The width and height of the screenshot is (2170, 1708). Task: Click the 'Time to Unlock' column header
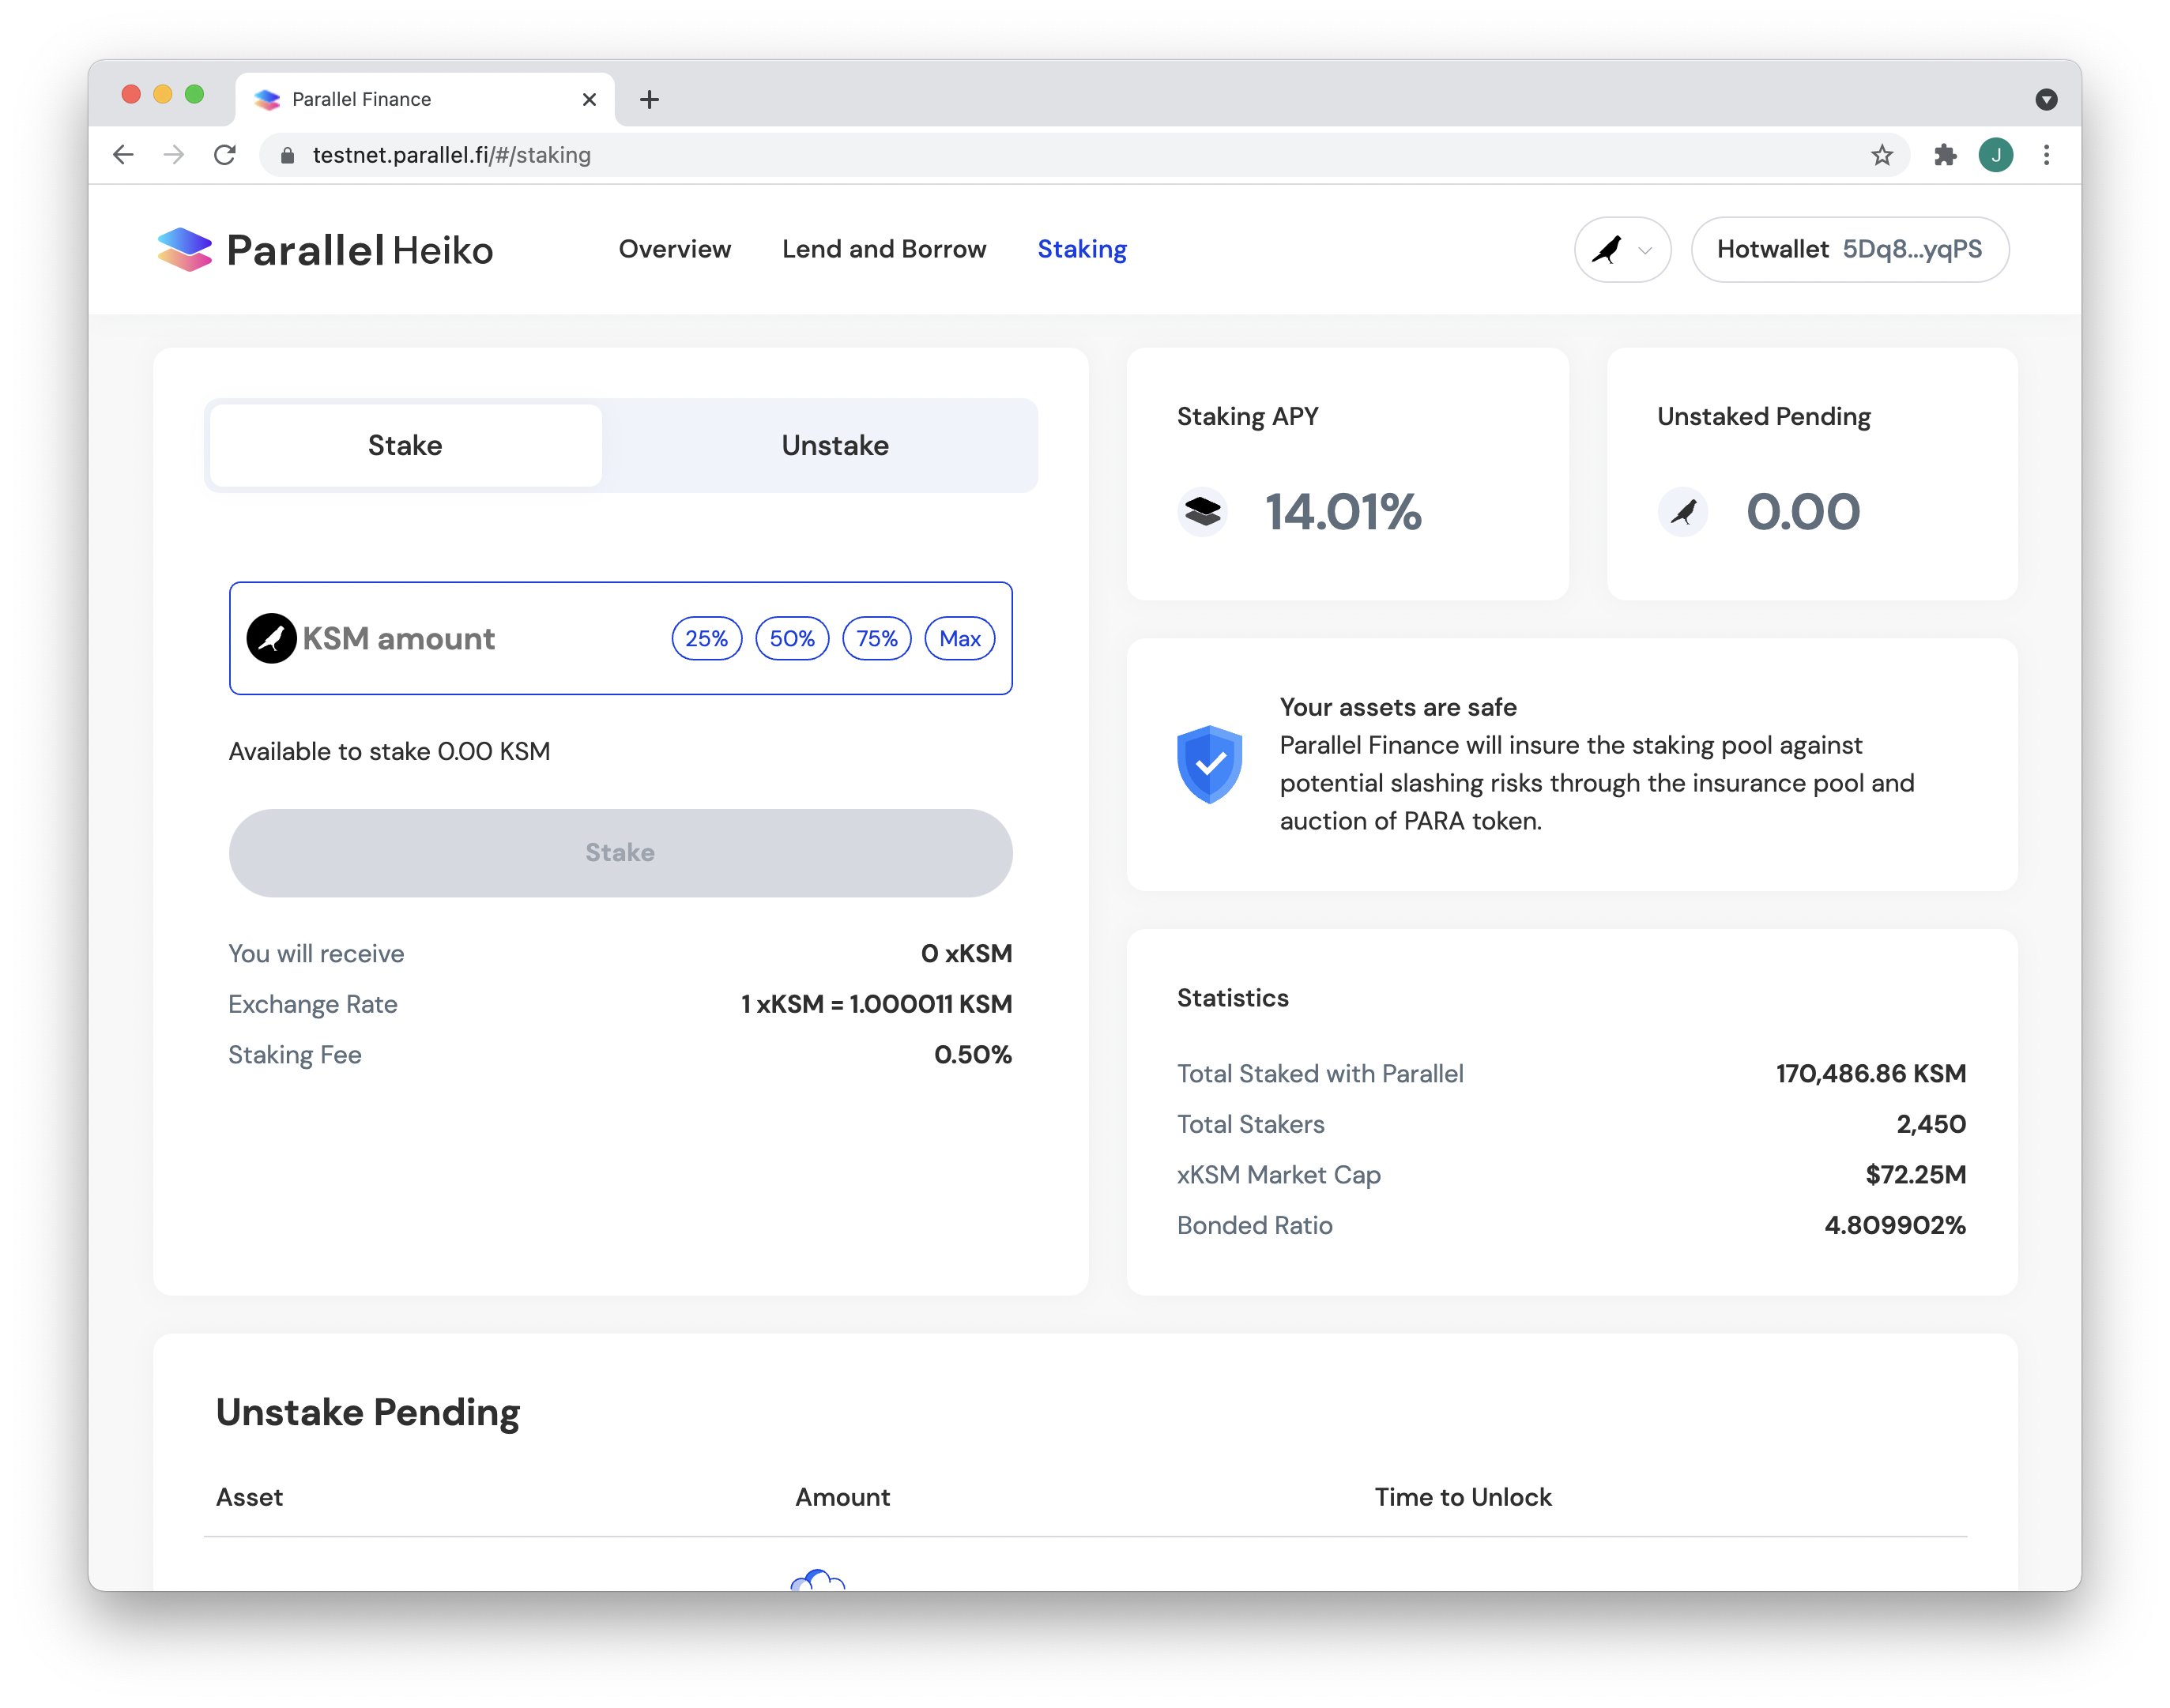[x=1463, y=1497]
